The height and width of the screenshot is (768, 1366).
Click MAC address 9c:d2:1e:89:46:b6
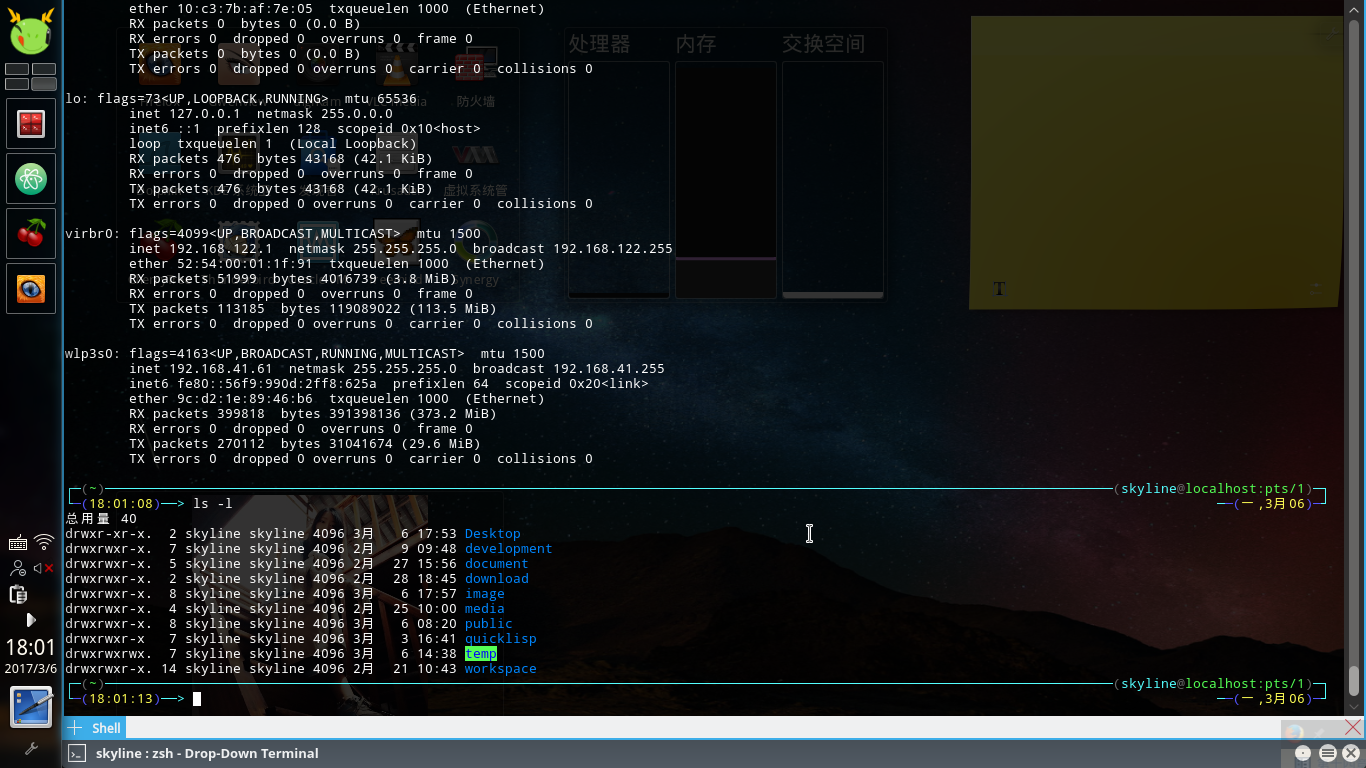click(245, 399)
